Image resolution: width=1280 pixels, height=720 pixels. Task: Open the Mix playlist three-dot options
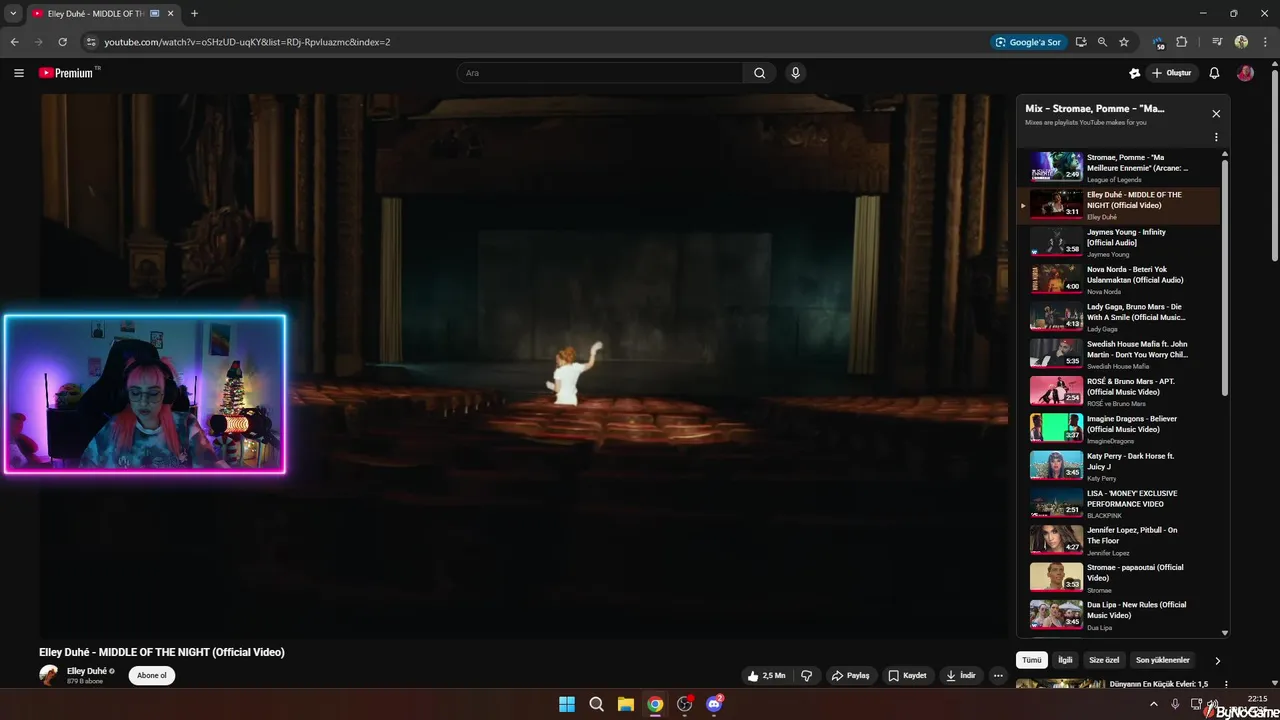click(1216, 137)
